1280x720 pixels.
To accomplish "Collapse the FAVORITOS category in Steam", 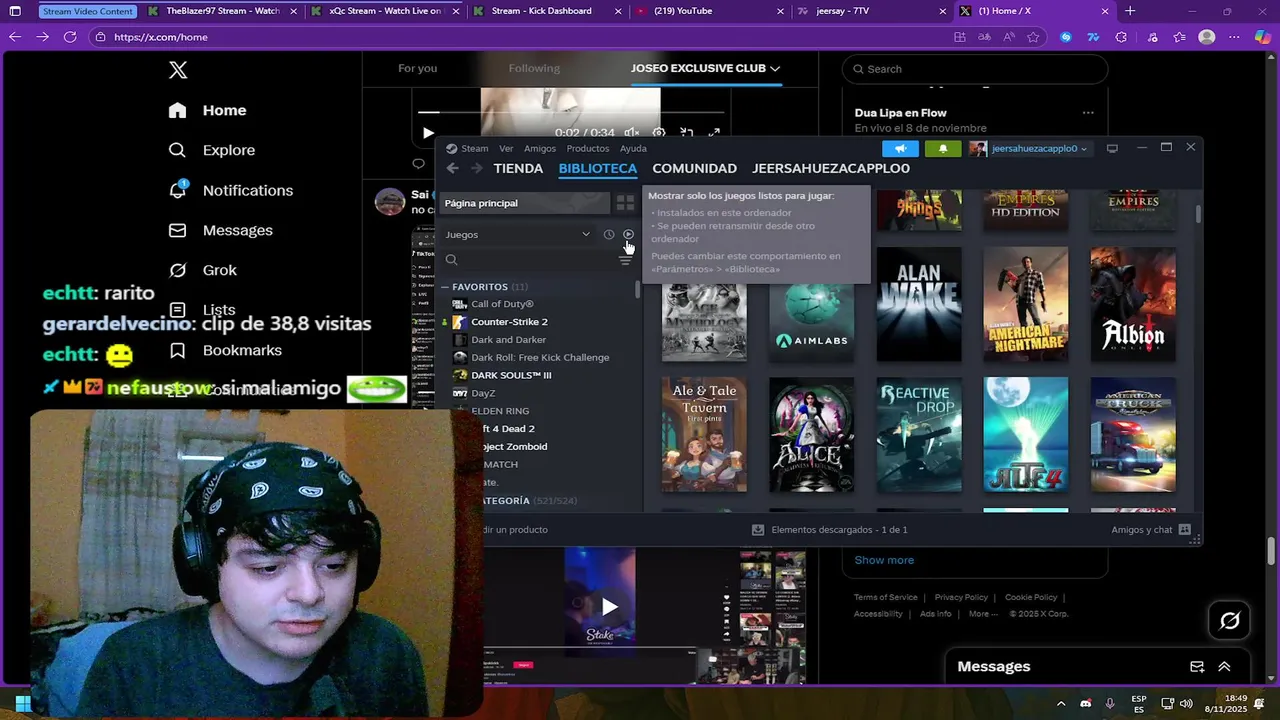I will tap(446, 287).
